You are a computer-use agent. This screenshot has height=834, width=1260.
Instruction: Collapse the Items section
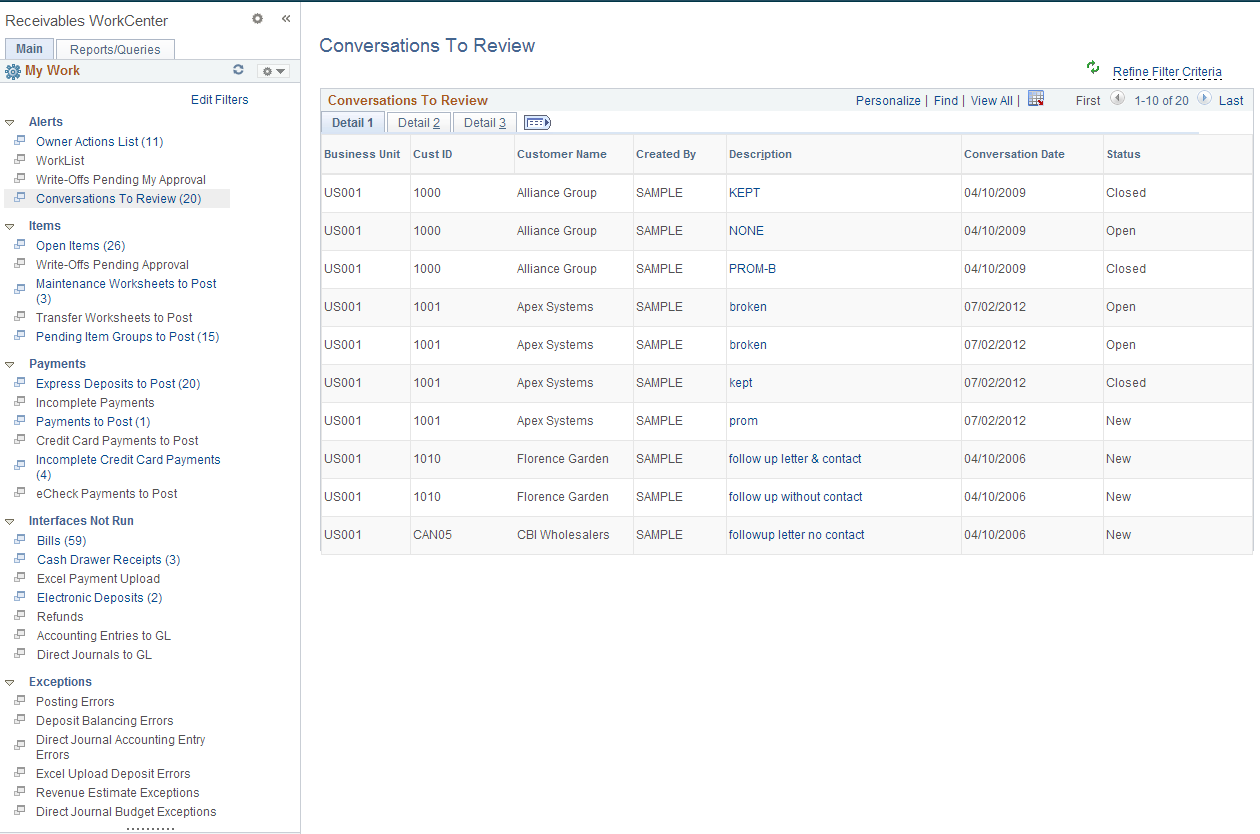coord(10,226)
